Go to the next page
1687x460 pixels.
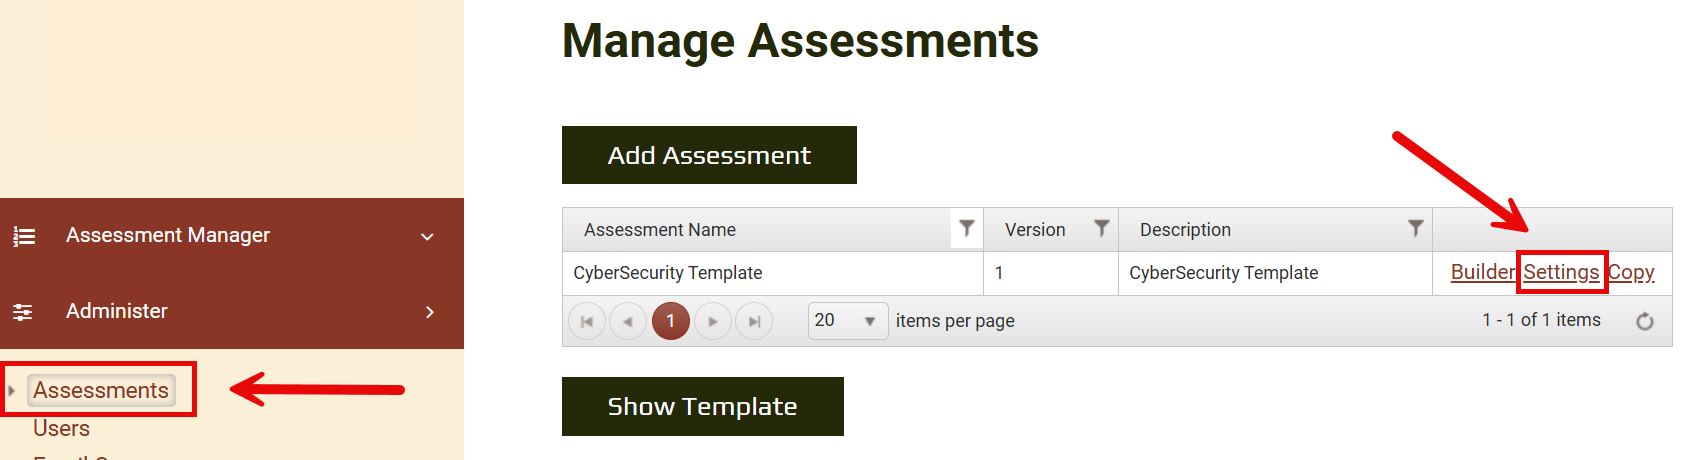point(713,321)
